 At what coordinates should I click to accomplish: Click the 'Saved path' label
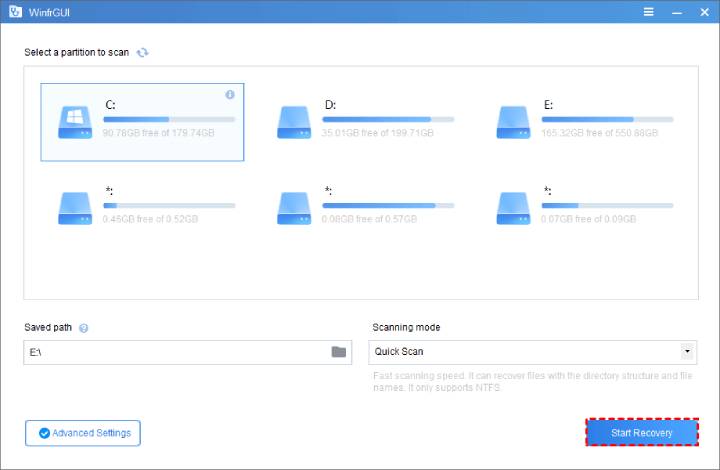(48, 327)
